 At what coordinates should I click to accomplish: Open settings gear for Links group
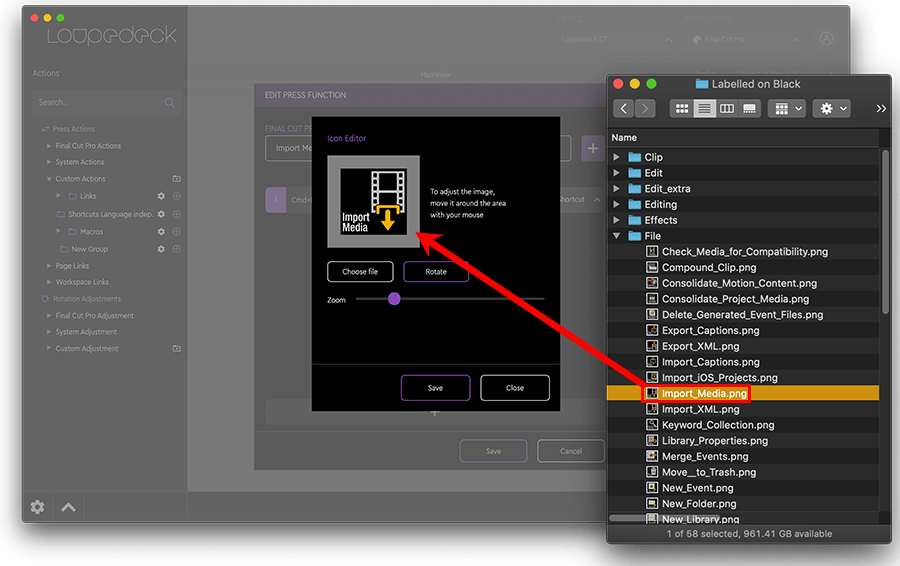point(161,196)
